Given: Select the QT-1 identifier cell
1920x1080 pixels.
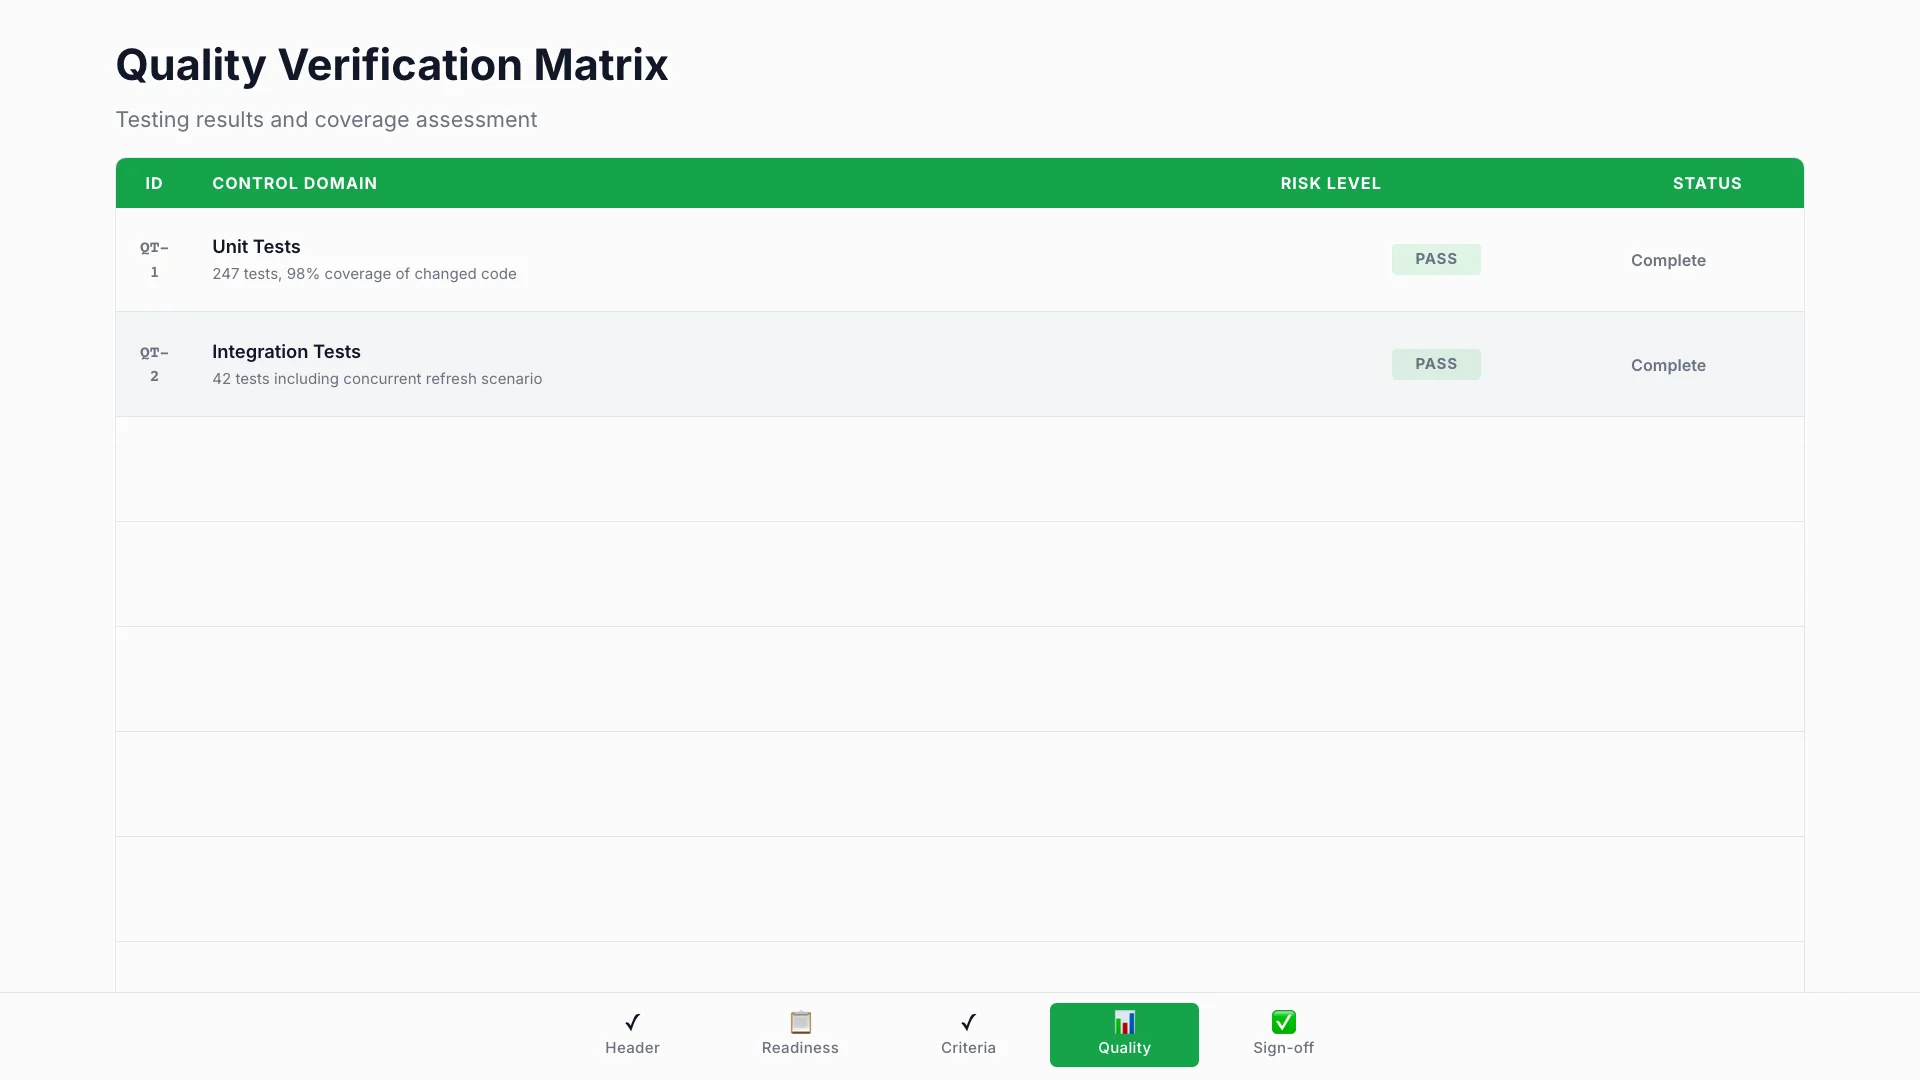Looking at the screenshot, I should (x=154, y=260).
